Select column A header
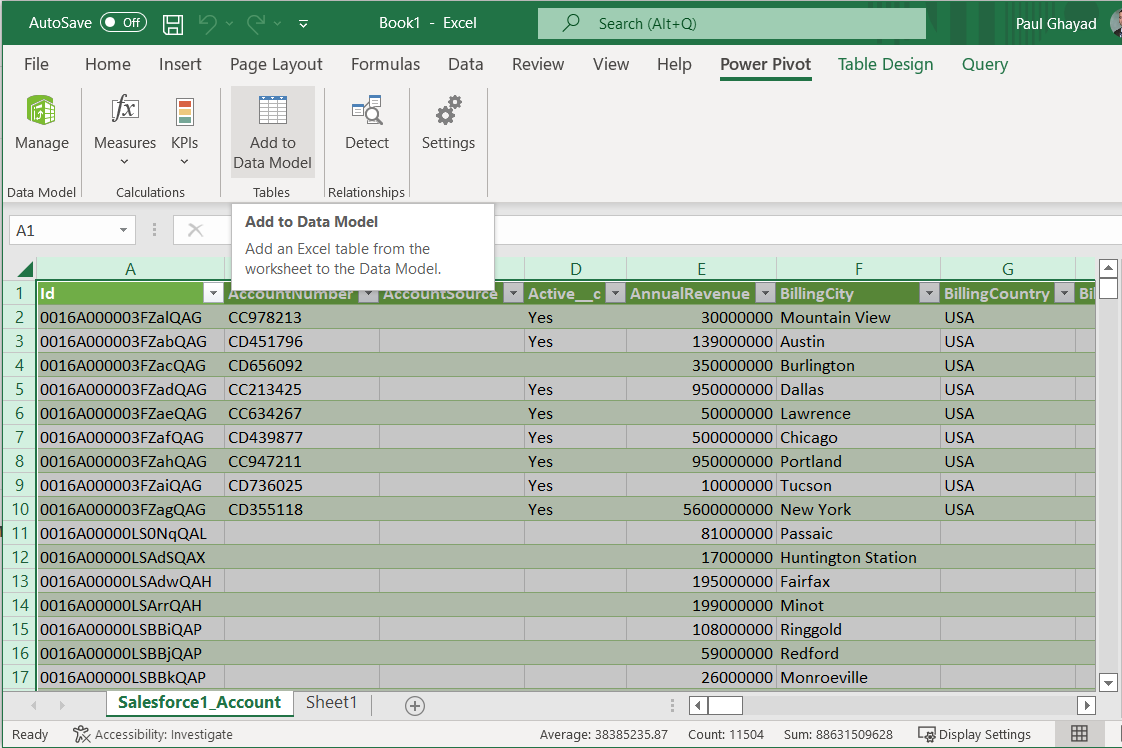The width and height of the screenshot is (1122, 748). 130,269
